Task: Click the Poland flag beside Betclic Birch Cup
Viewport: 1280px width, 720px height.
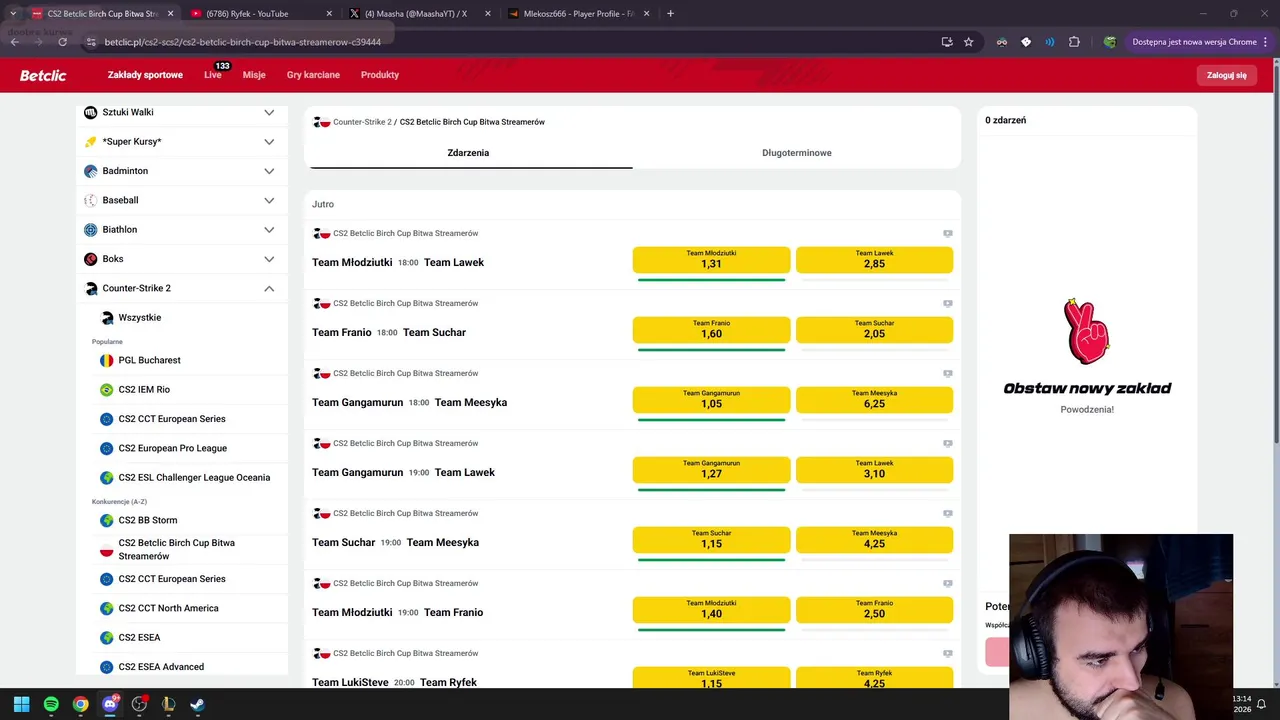Action: tap(107, 549)
